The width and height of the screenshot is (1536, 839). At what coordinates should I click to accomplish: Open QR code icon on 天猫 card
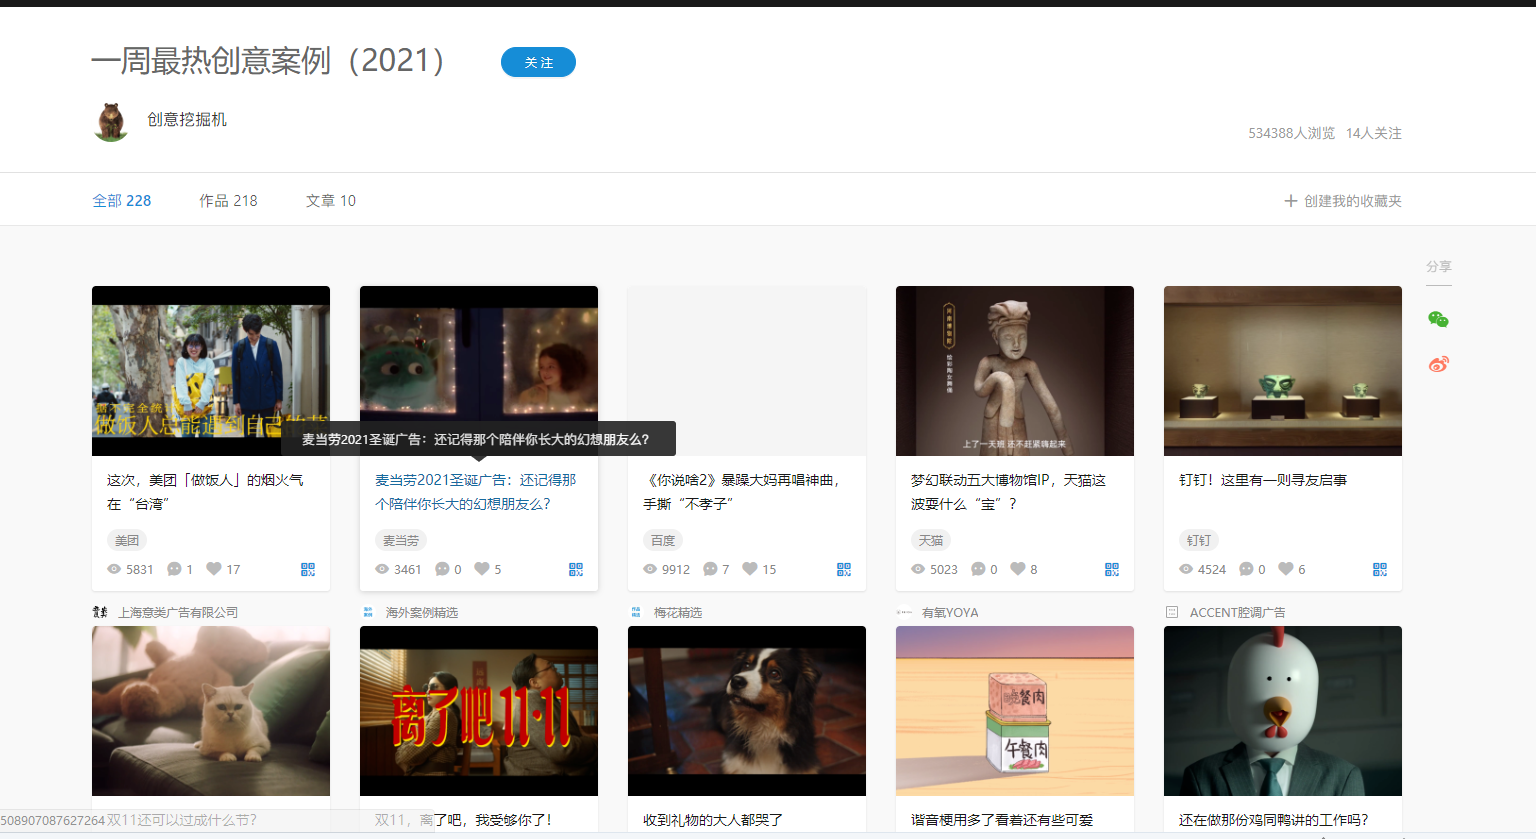coord(1112,569)
